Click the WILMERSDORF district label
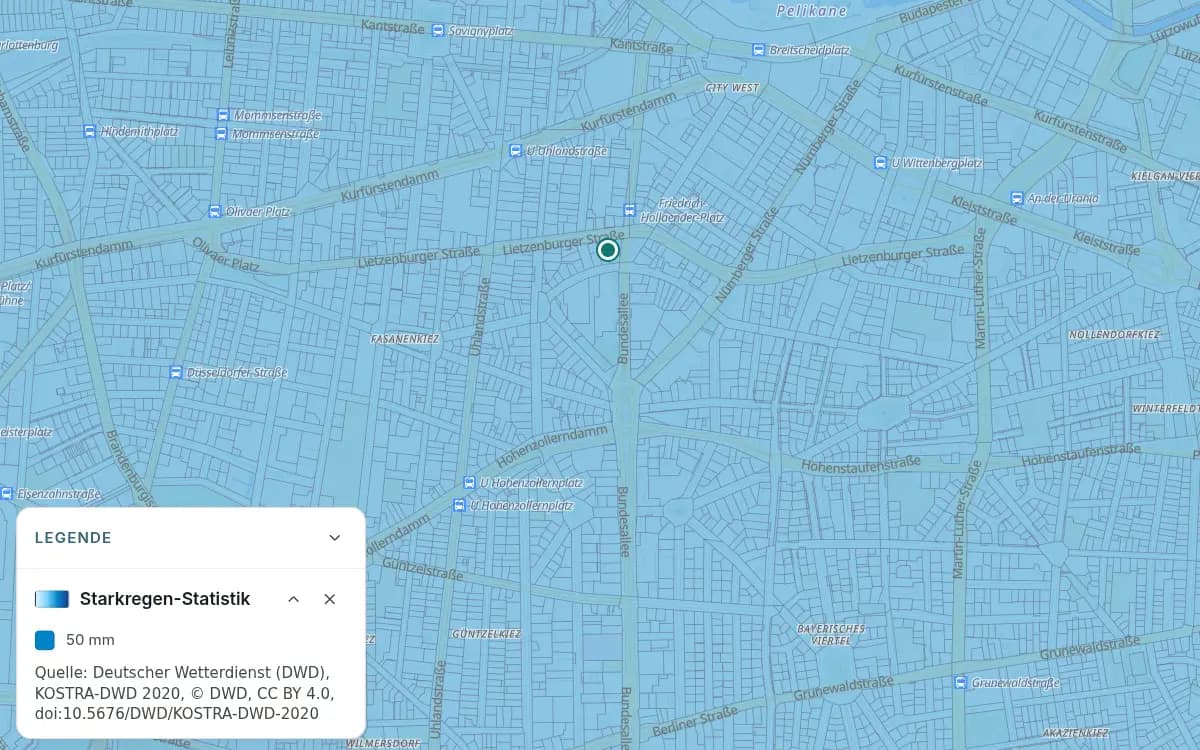This screenshot has width=1200, height=750. click(382, 743)
